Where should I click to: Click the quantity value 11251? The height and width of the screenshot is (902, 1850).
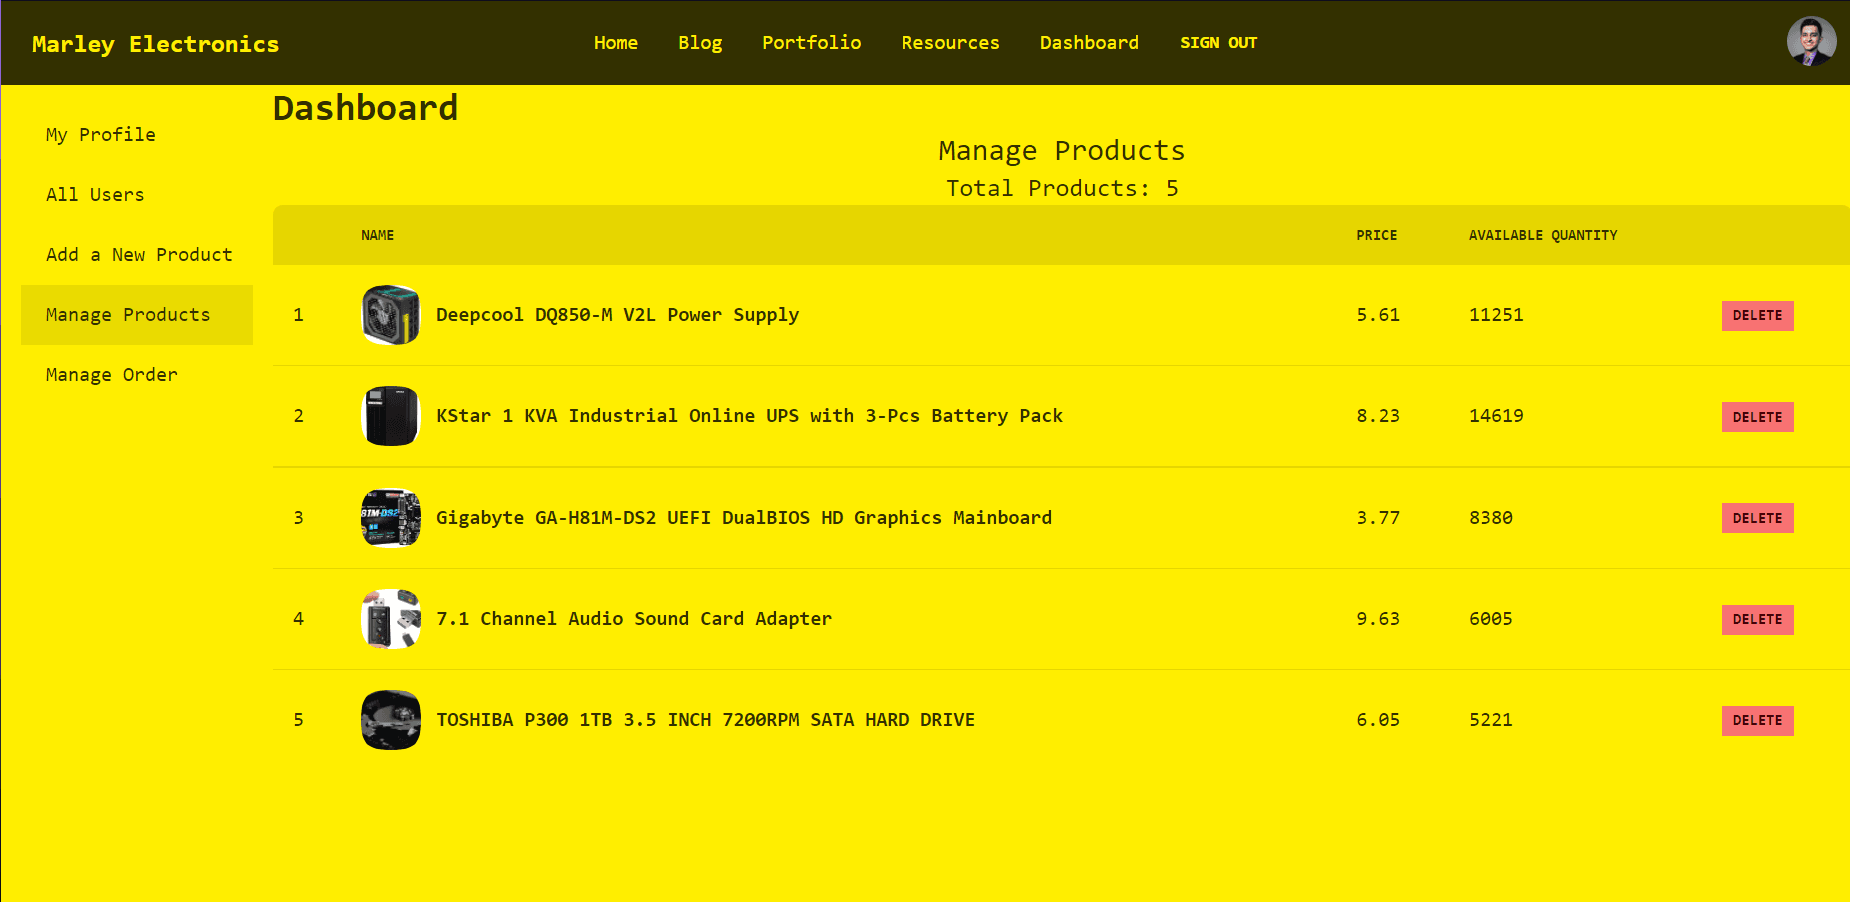click(1496, 315)
